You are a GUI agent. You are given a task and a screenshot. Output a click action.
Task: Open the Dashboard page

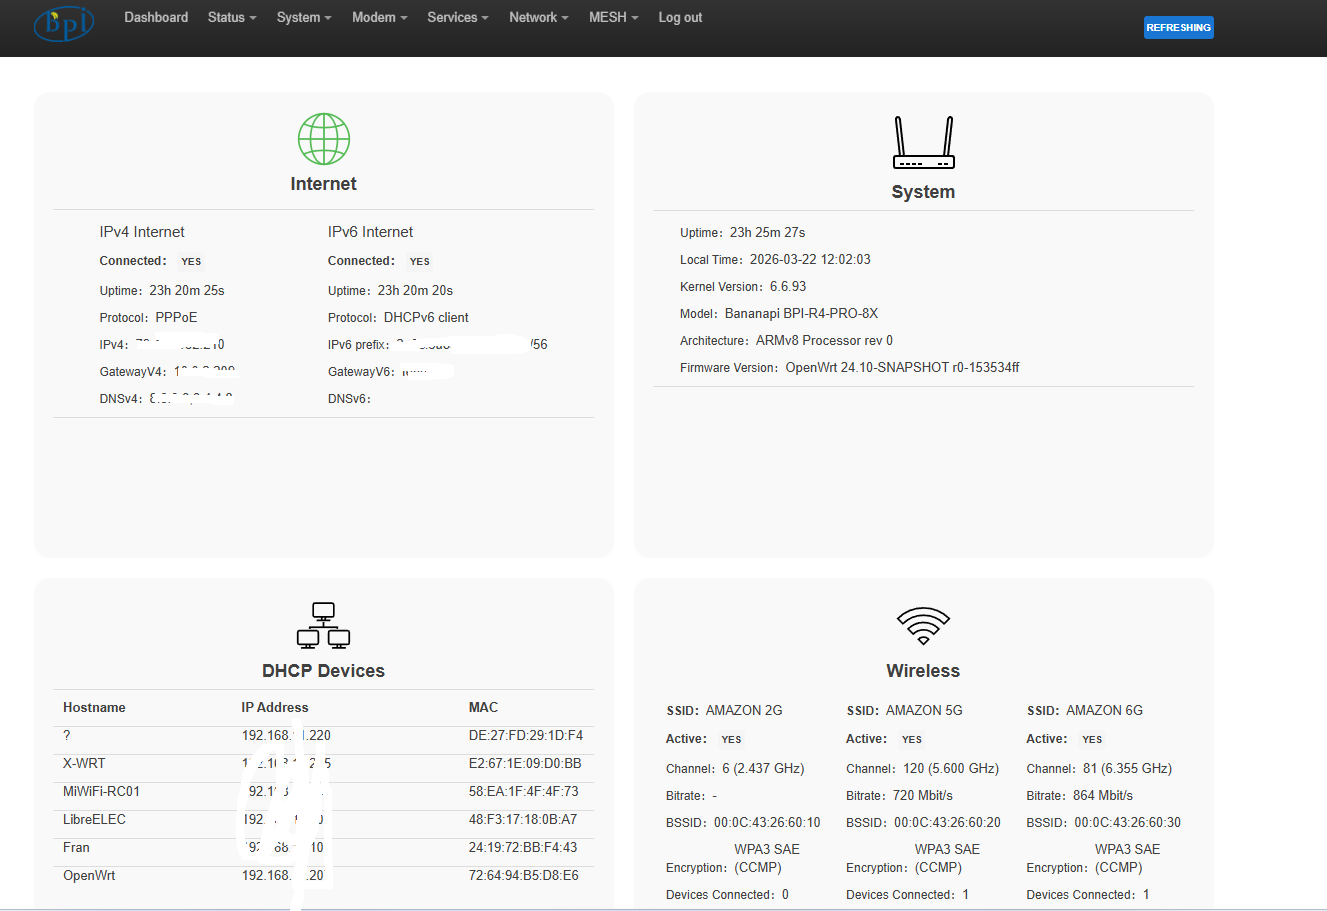pos(156,18)
